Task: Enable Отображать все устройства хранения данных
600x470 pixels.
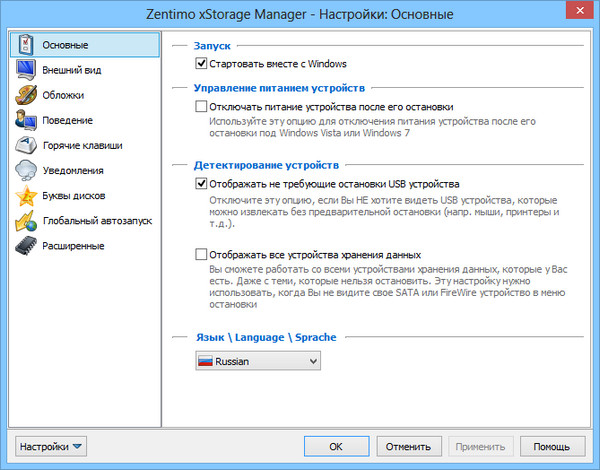Action: [x=202, y=255]
